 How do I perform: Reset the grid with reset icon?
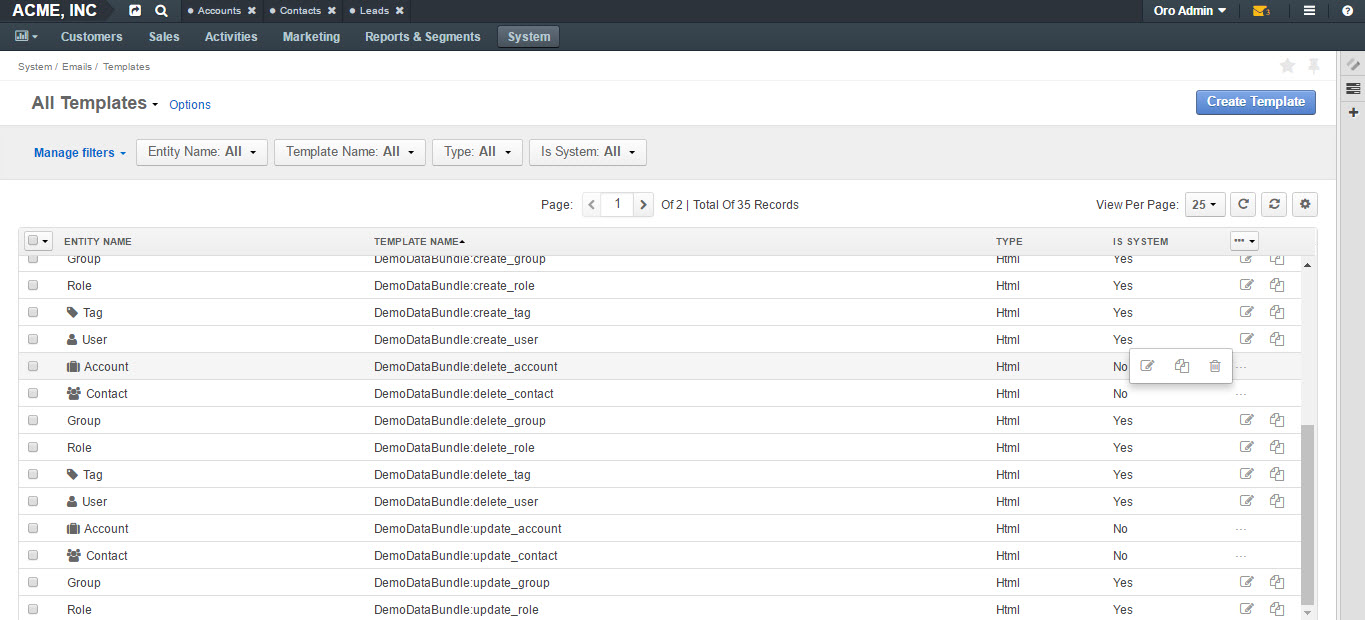point(1274,204)
